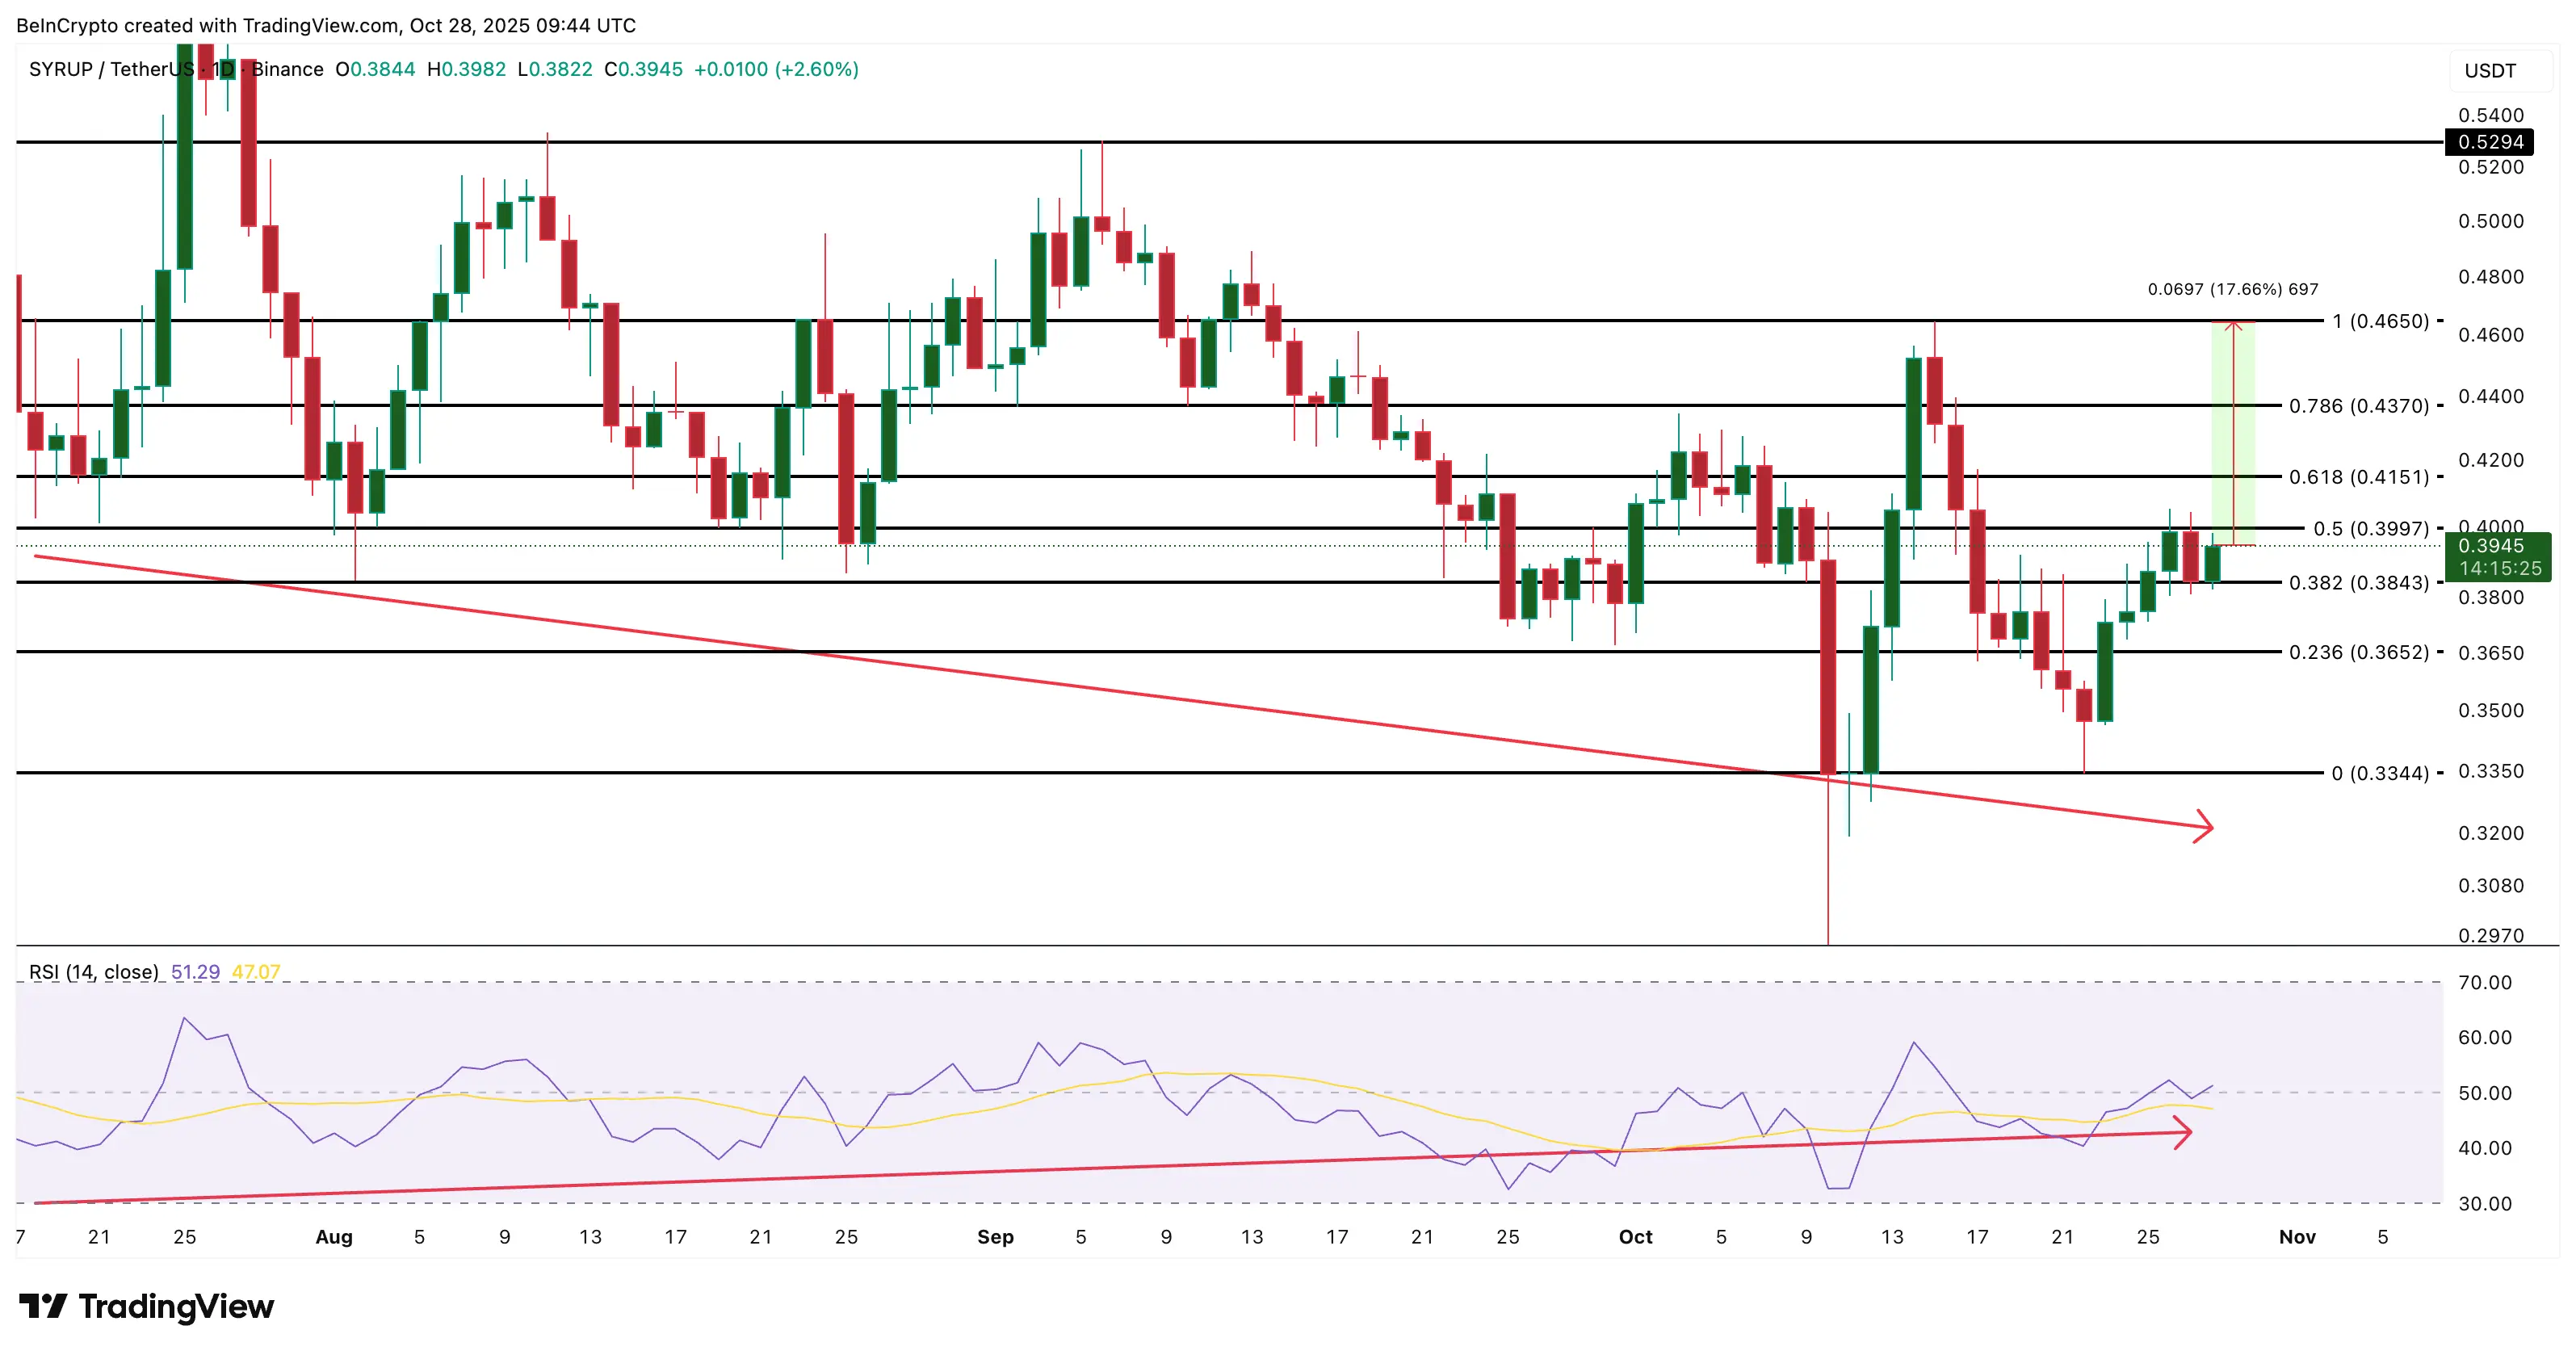Click the TradingView logo icon
2576x1355 pixels.
click(x=43, y=1306)
